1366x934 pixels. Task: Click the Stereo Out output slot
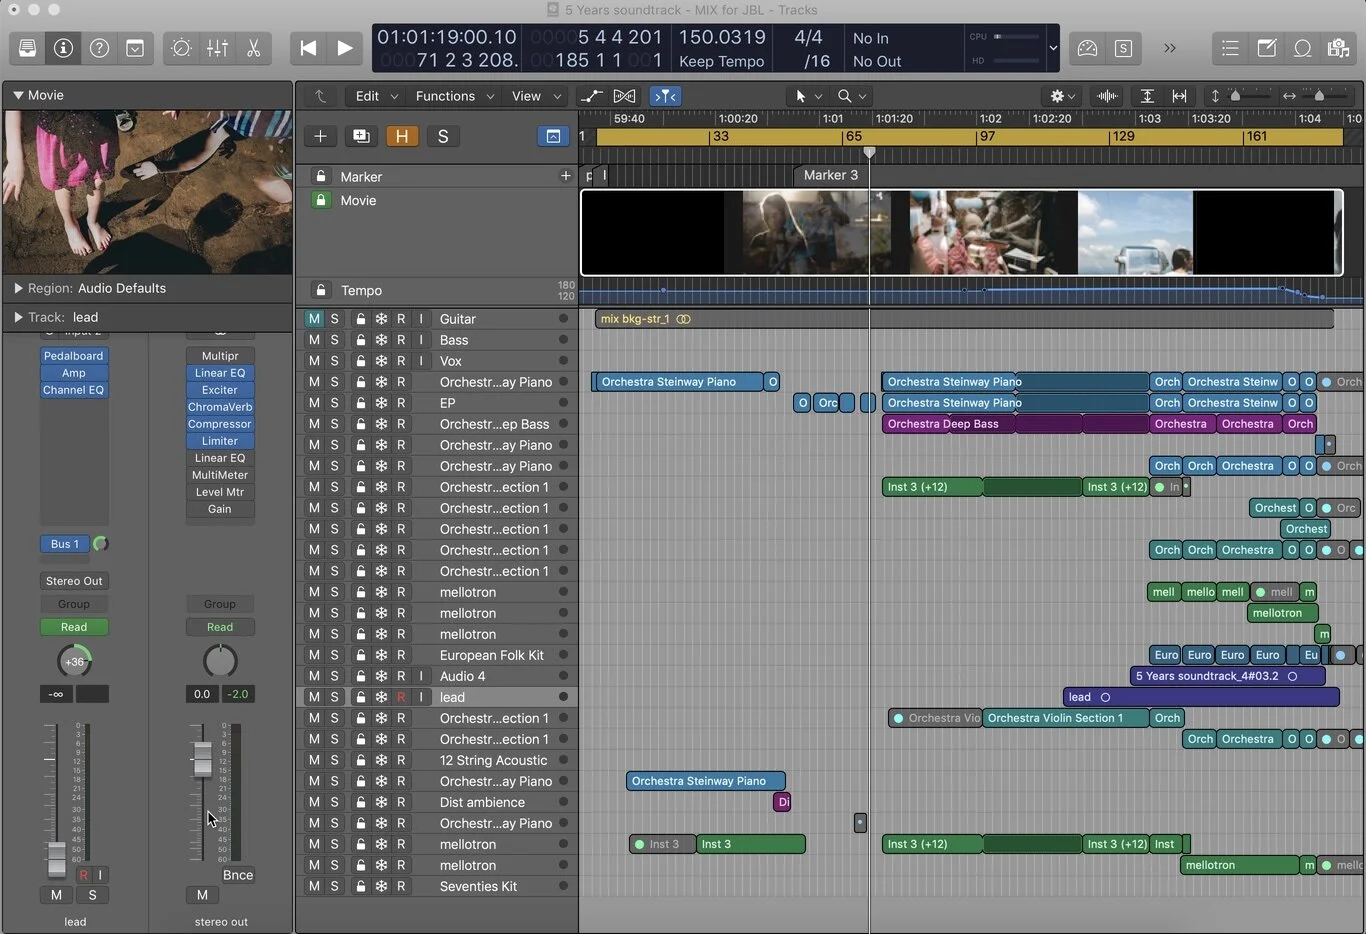pos(74,581)
